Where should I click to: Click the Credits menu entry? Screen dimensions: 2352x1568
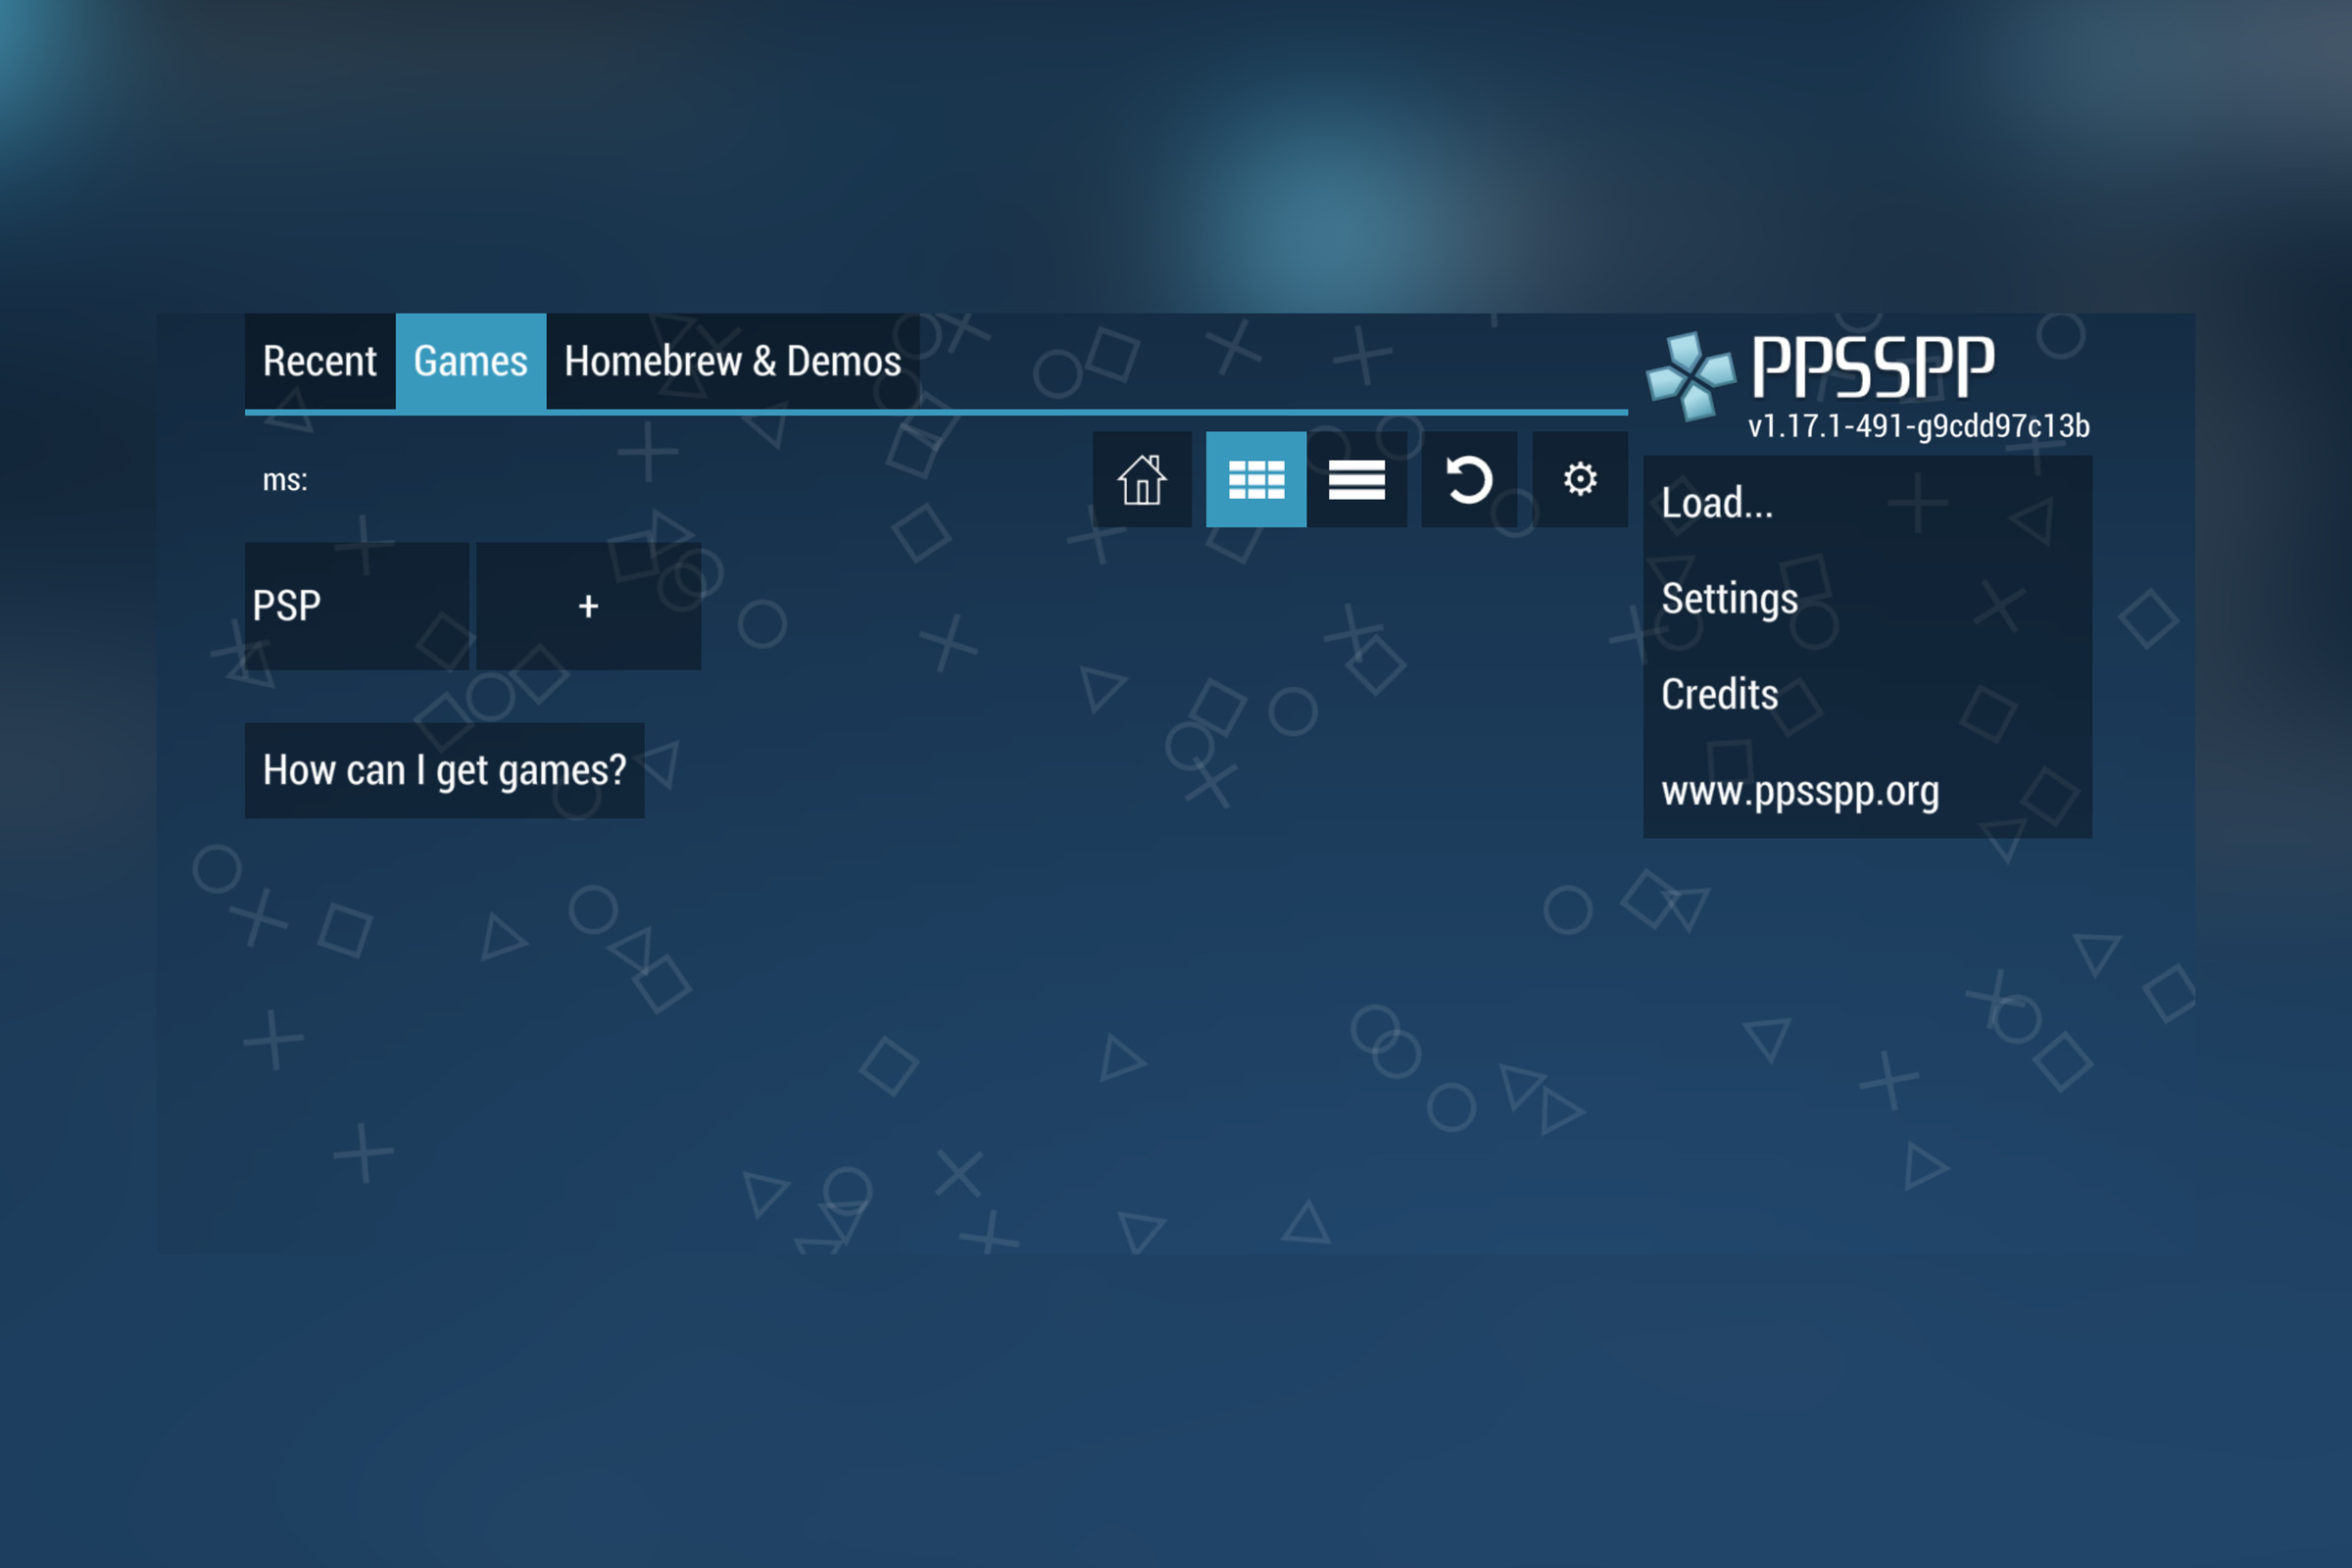[x=1720, y=693]
